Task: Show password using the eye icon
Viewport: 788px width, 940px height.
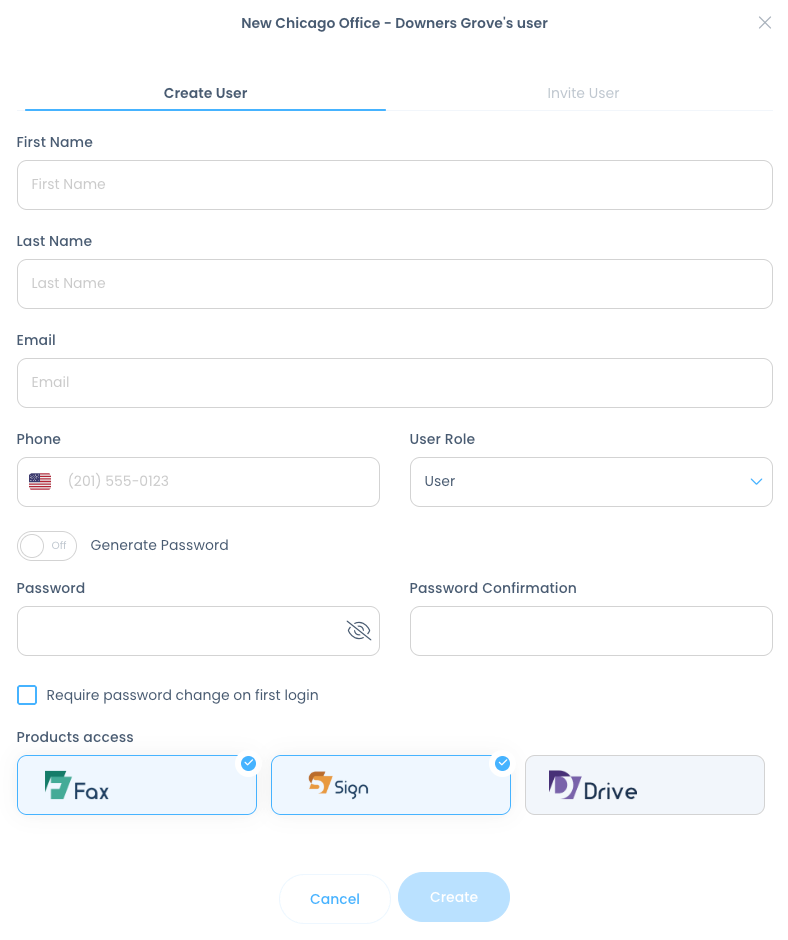Action: coord(358,630)
